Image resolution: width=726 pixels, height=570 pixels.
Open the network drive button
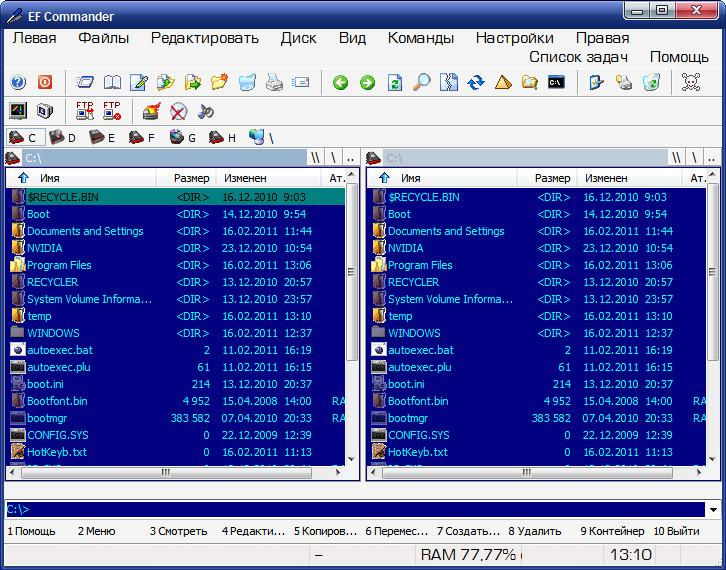click(x=262, y=138)
